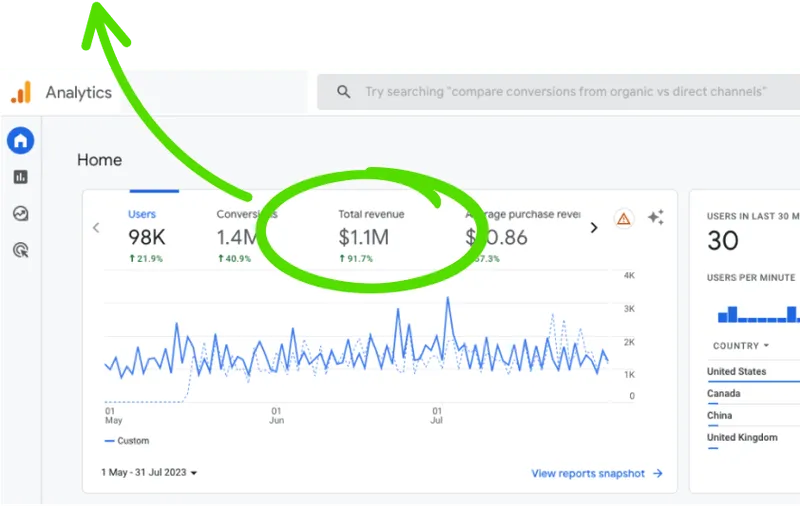The image size is (800, 506).
Task: Open the Reports bar chart icon
Action: 20,177
